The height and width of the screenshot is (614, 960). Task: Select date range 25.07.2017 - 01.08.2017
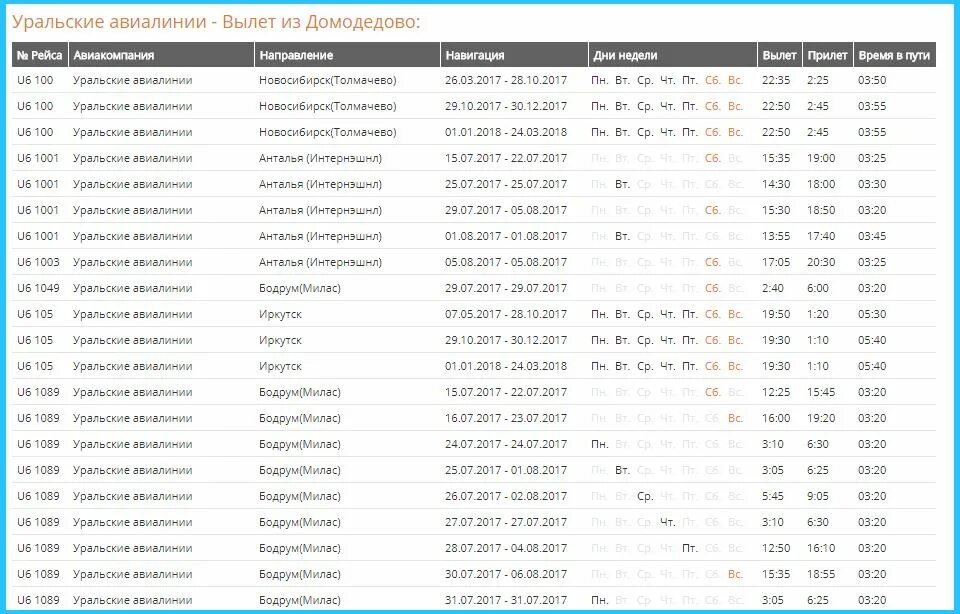506,470
